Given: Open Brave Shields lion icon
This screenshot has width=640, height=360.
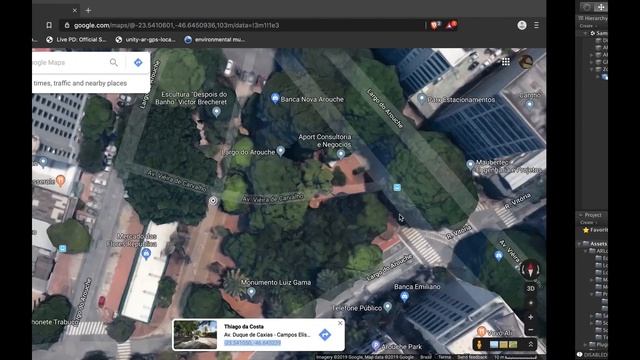Looking at the screenshot, I should 435,25.
